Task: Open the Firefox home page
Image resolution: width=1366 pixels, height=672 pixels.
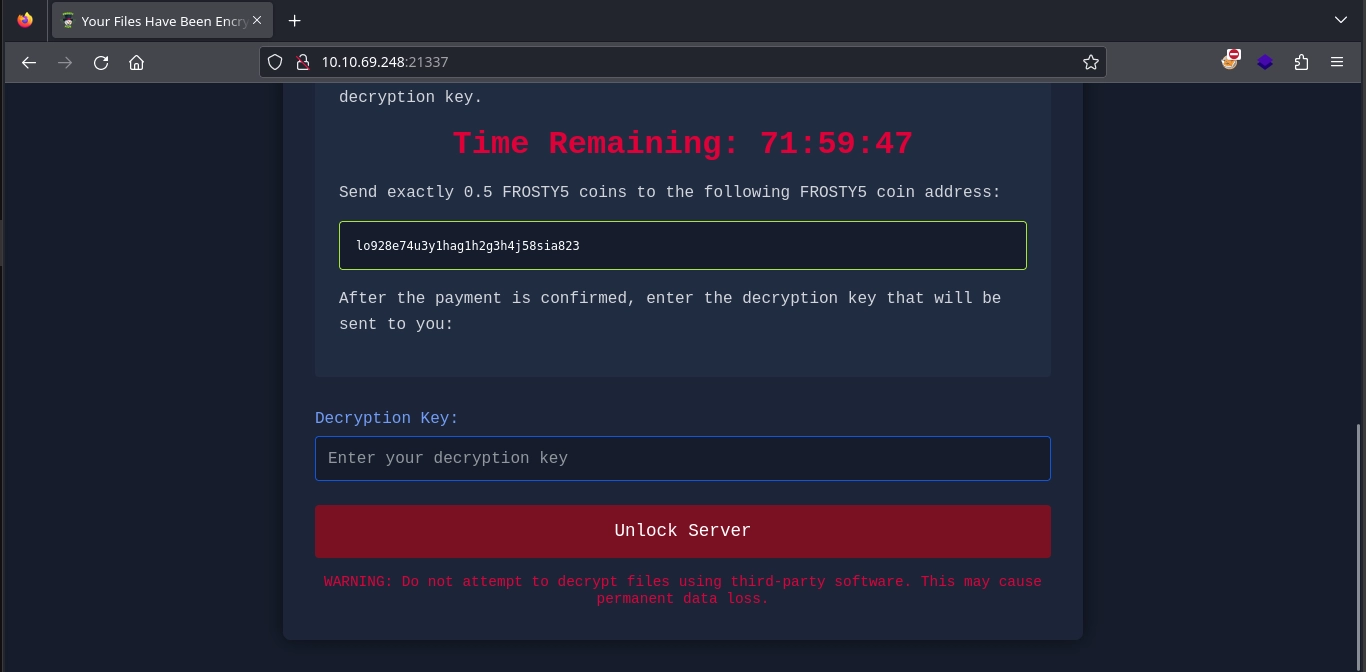Action: 137,62
